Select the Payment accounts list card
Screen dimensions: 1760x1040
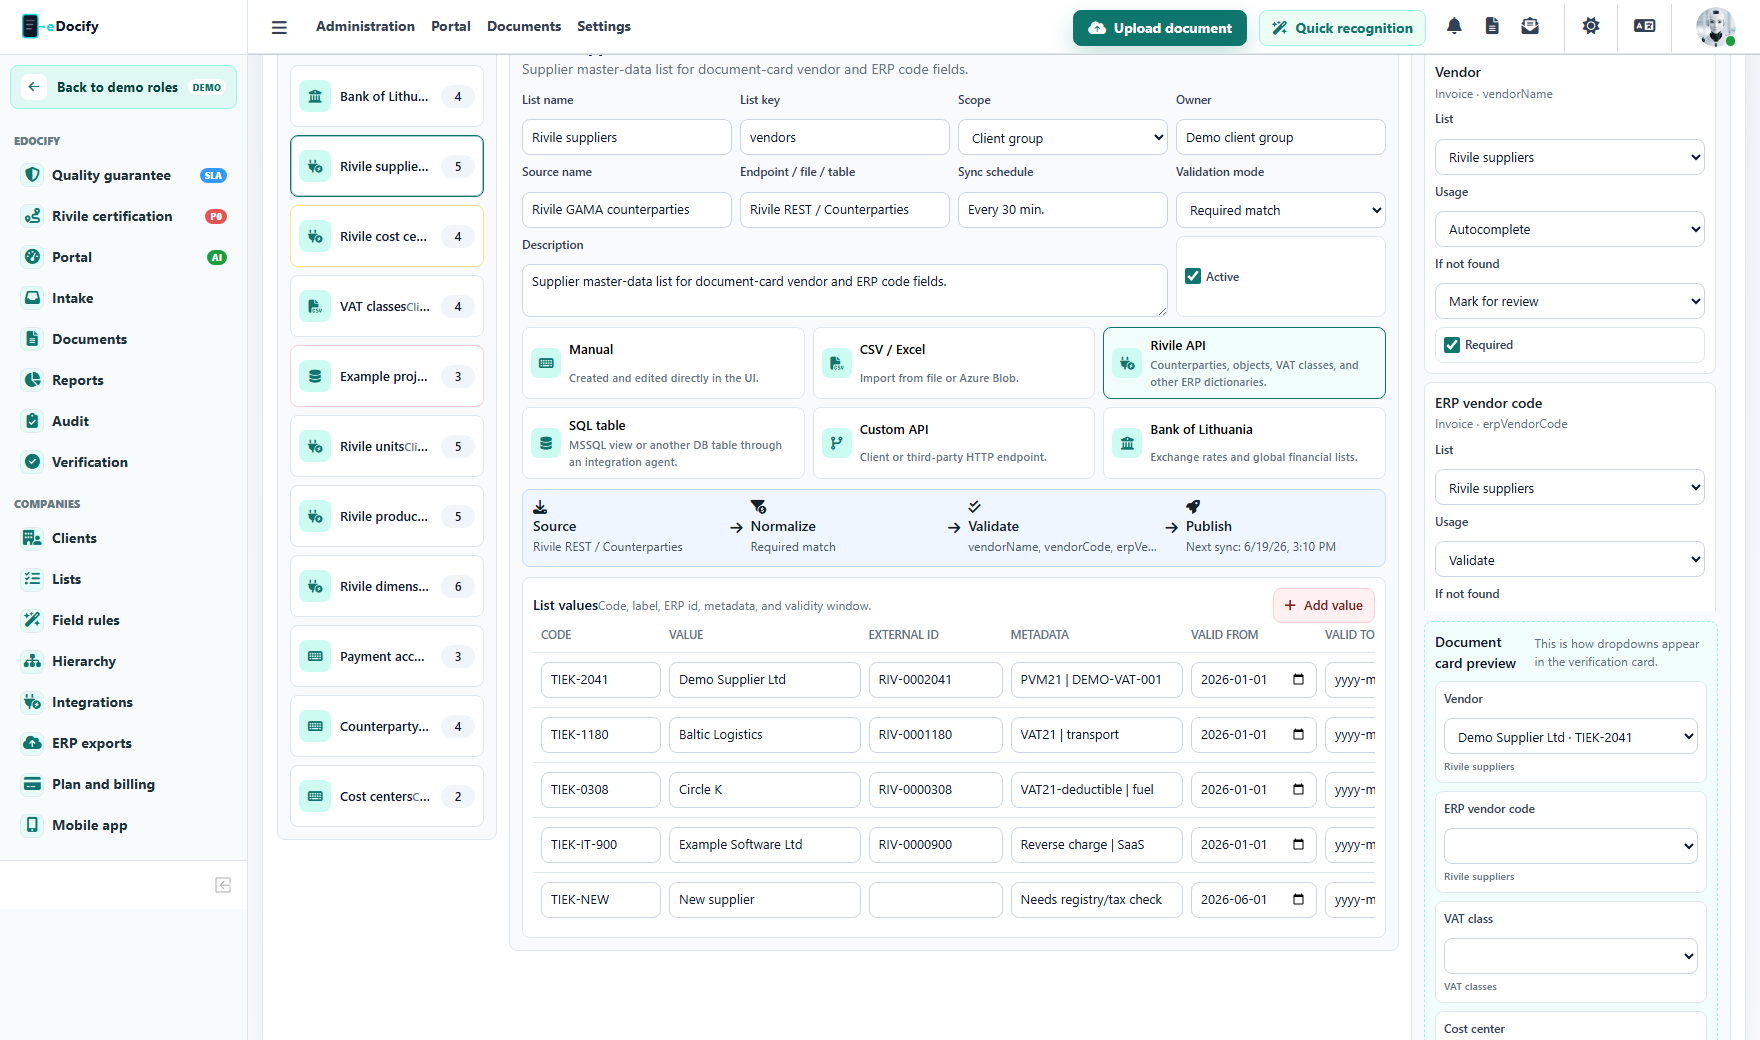coord(387,656)
